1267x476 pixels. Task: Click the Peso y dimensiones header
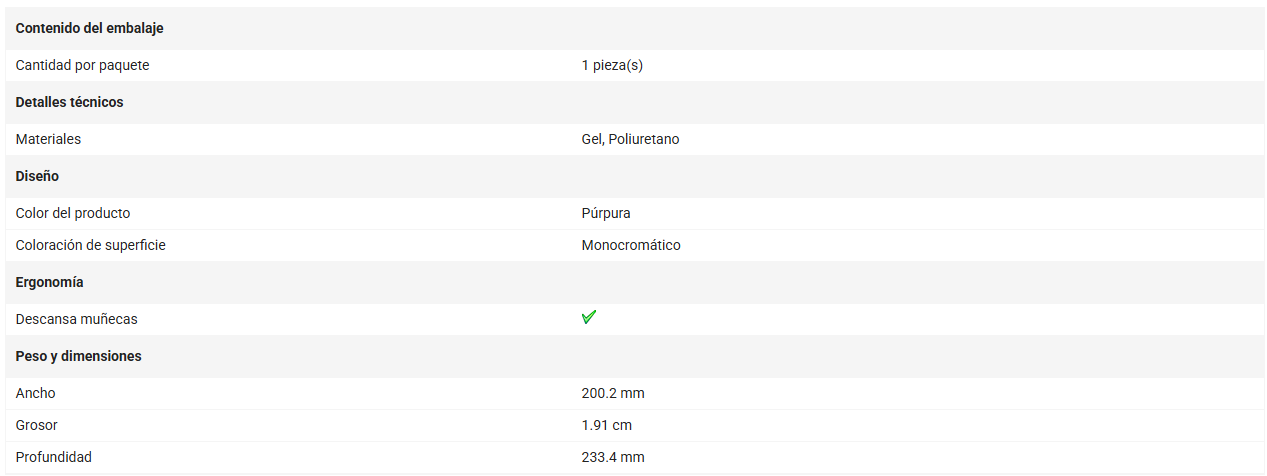79,356
